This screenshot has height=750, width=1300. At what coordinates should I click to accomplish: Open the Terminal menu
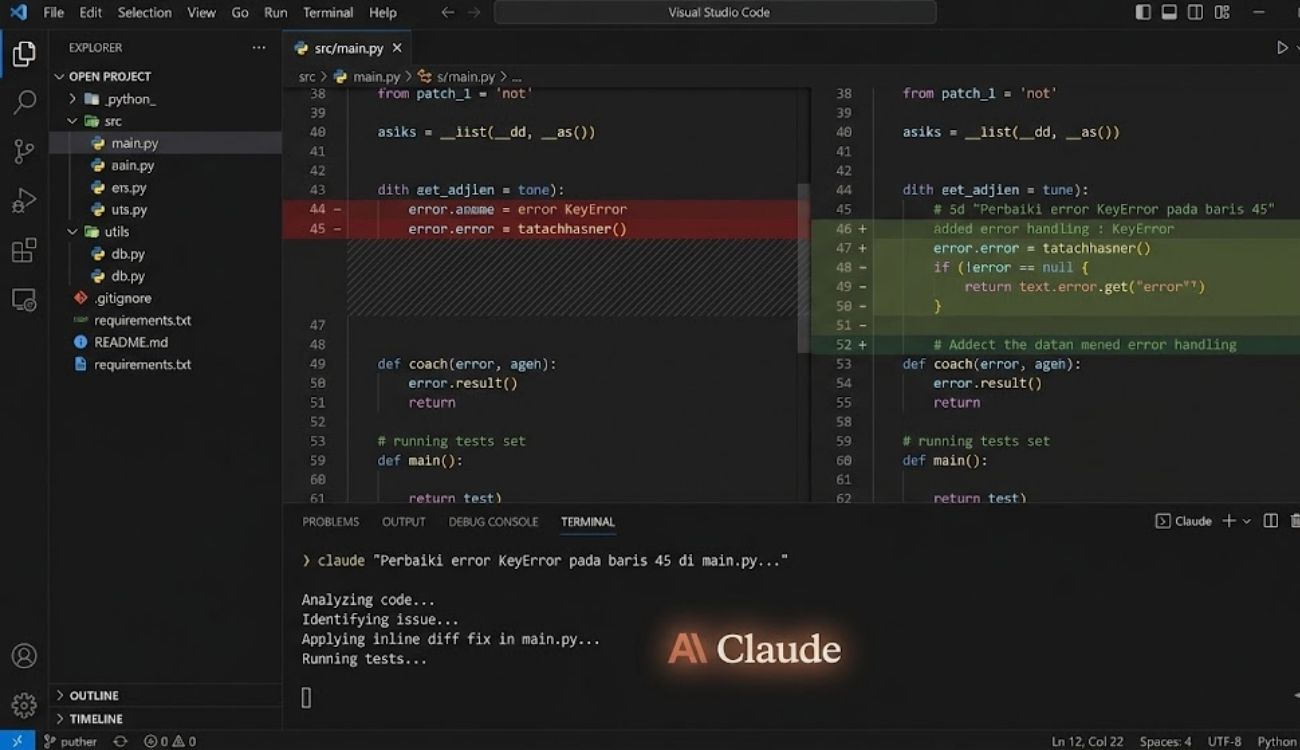coord(328,13)
